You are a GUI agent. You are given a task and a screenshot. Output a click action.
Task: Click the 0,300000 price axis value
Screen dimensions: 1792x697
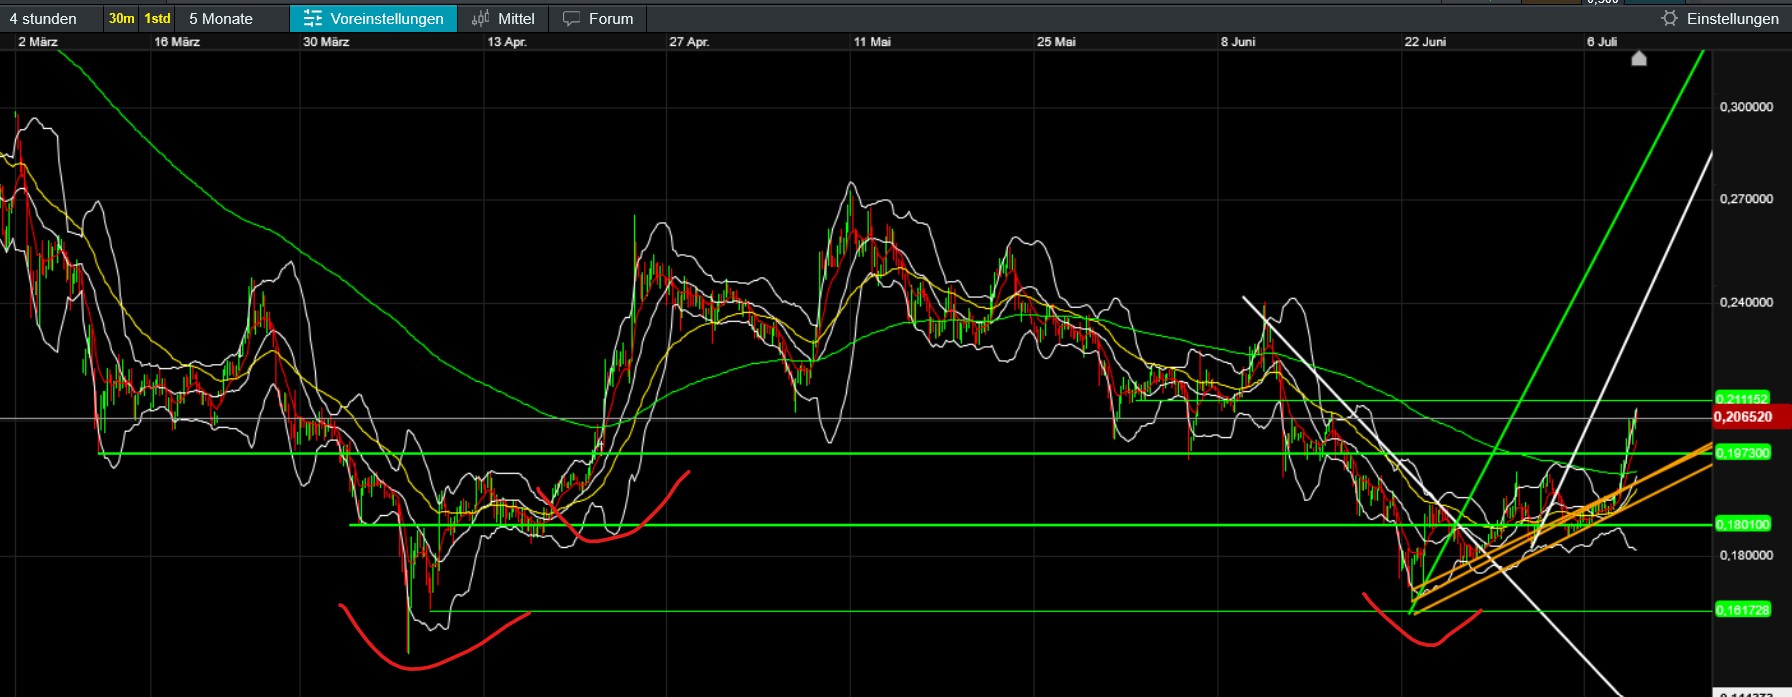[1746, 107]
